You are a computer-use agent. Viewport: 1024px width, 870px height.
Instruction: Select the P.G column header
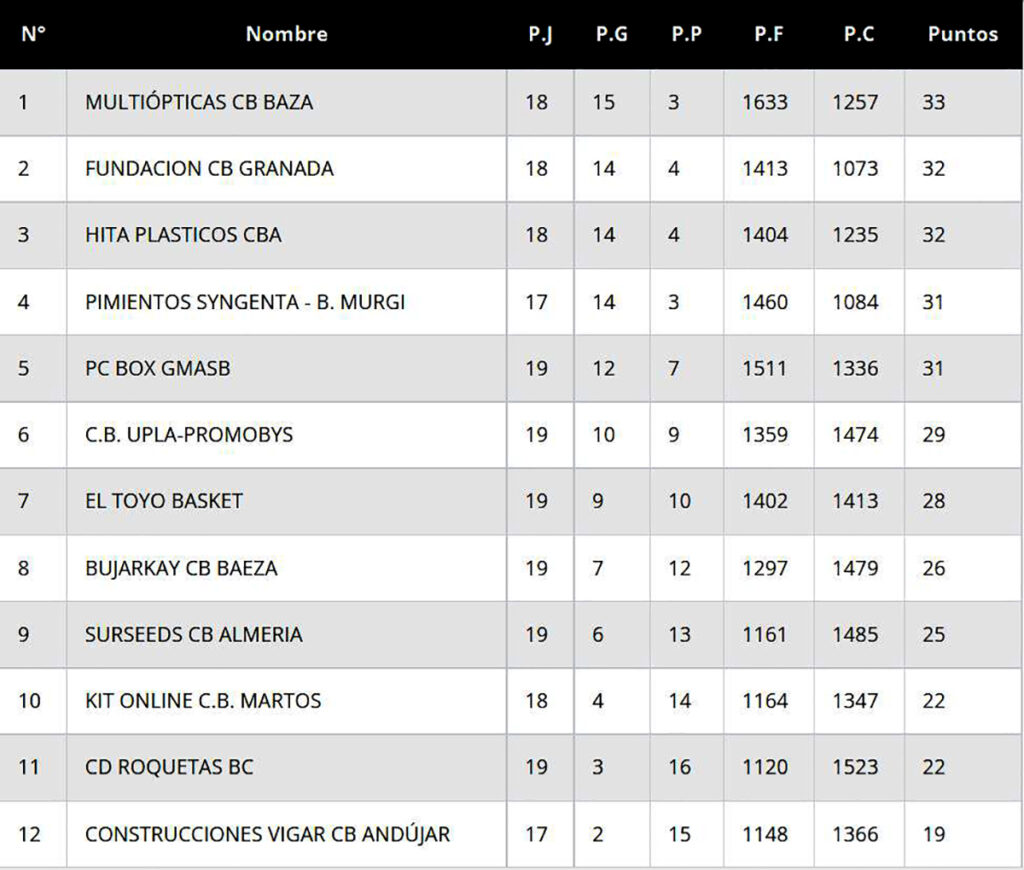[x=611, y=34]
